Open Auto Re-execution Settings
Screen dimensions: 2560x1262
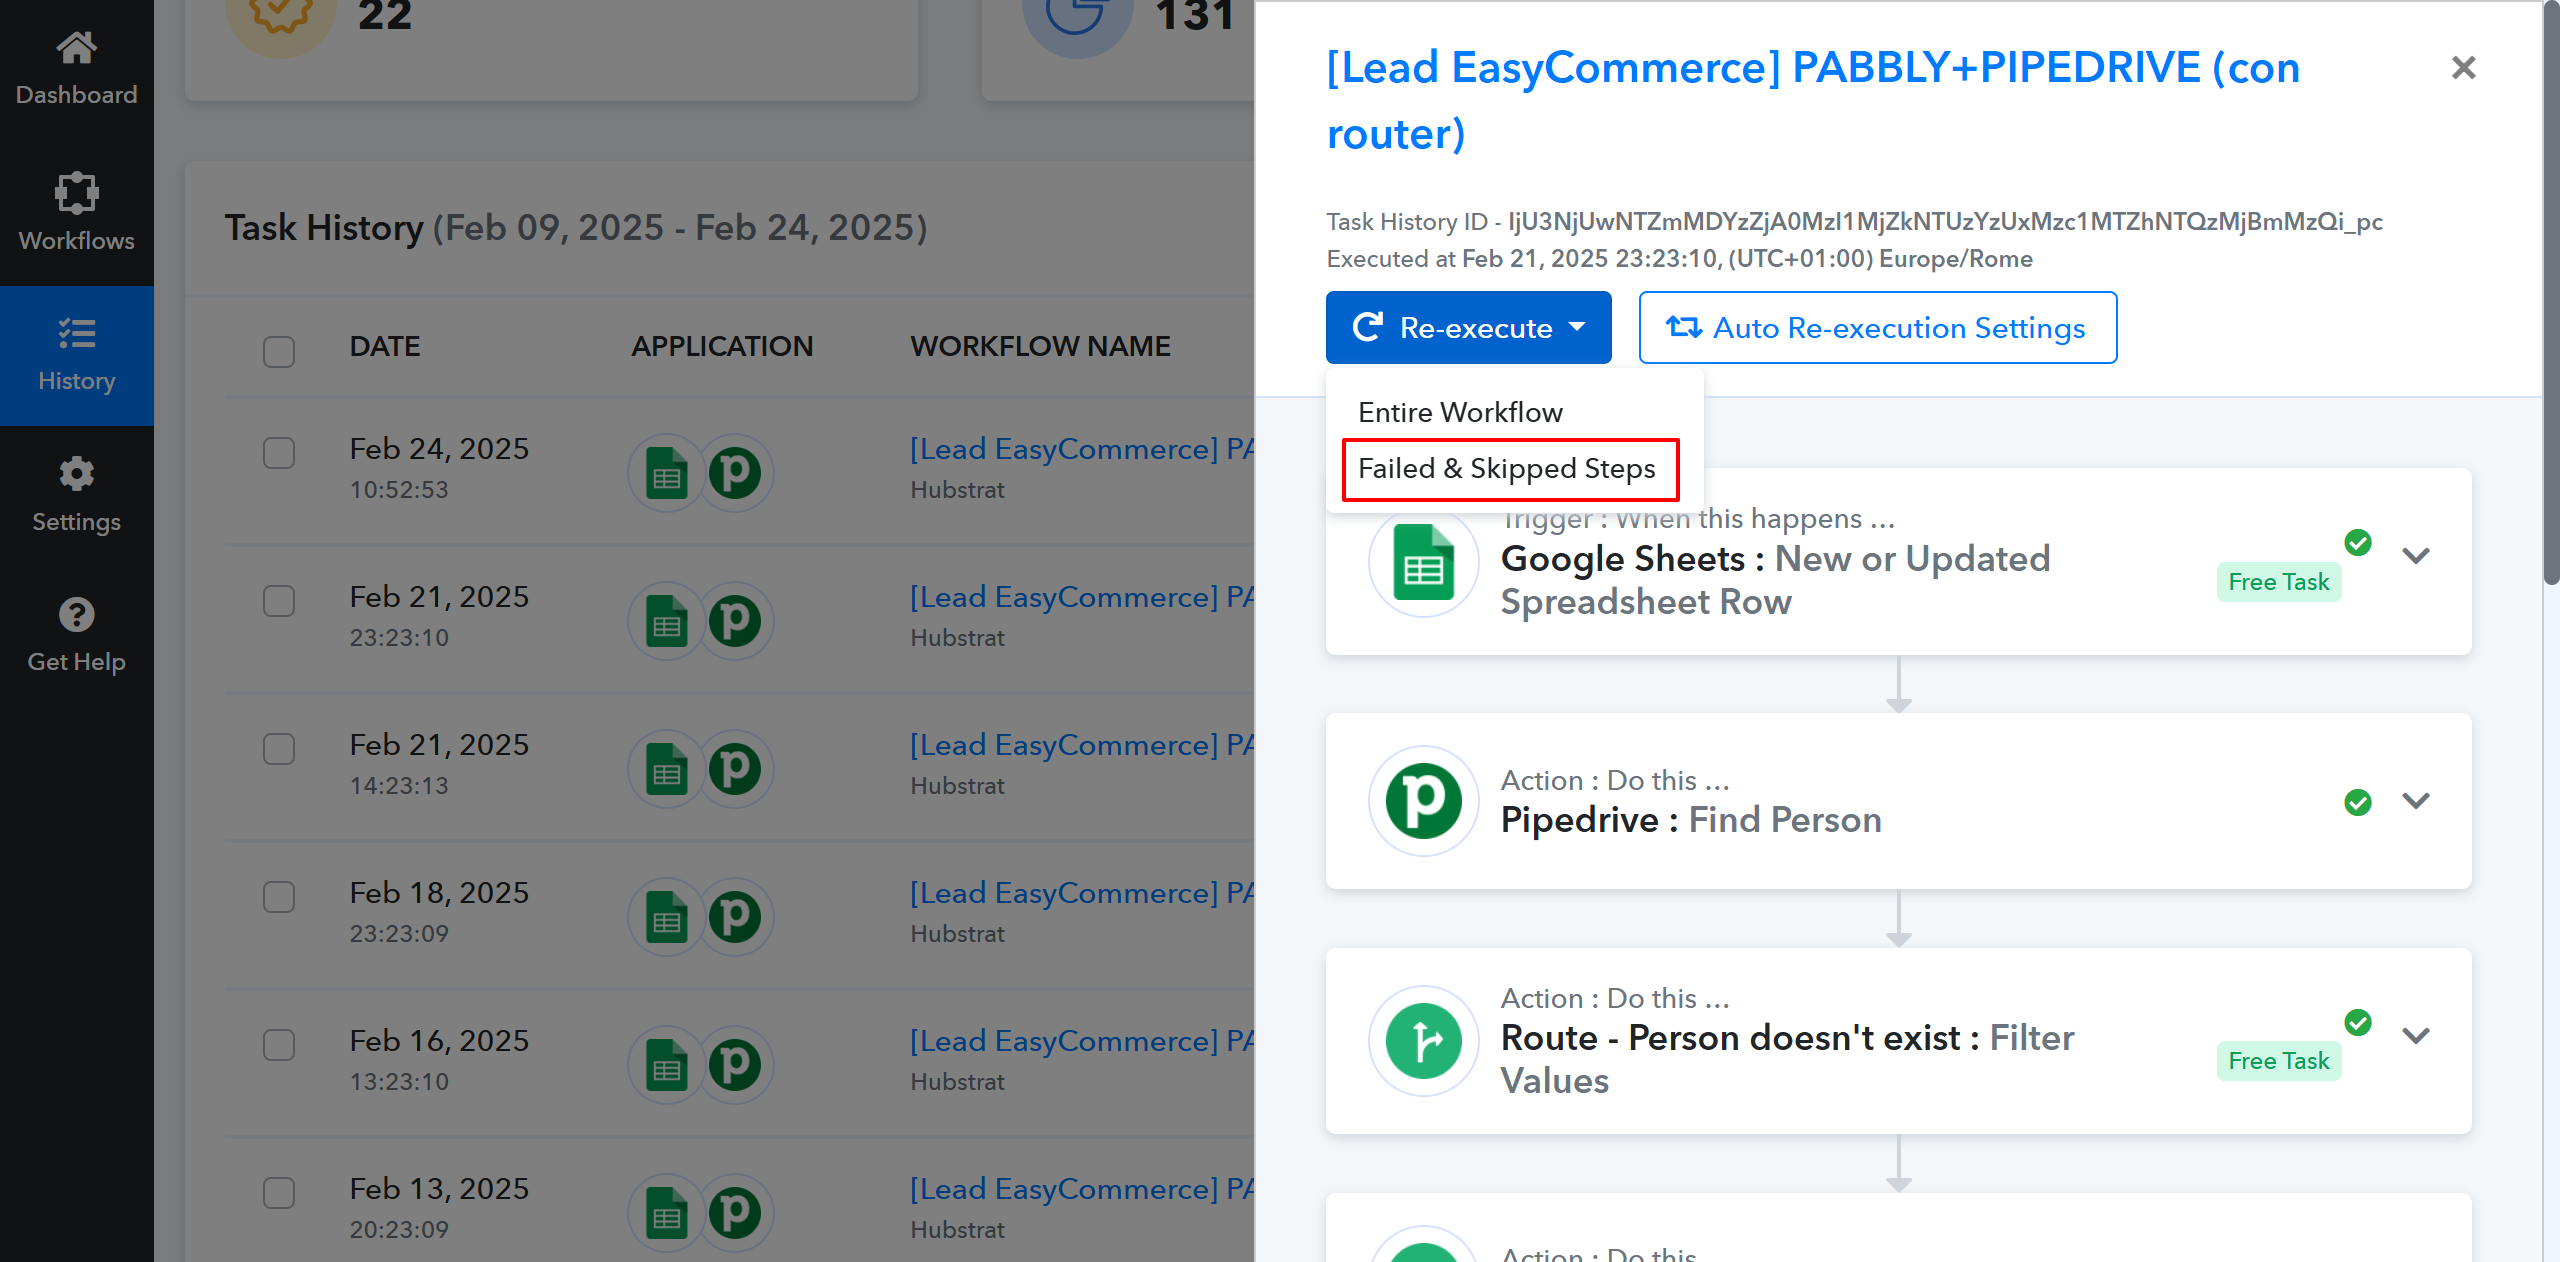(x=1877, y=328)
